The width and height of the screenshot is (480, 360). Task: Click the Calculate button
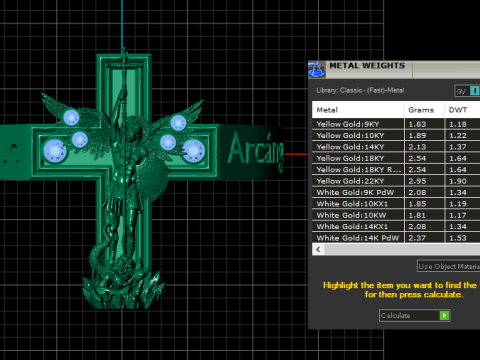click(x=414, y=315)
